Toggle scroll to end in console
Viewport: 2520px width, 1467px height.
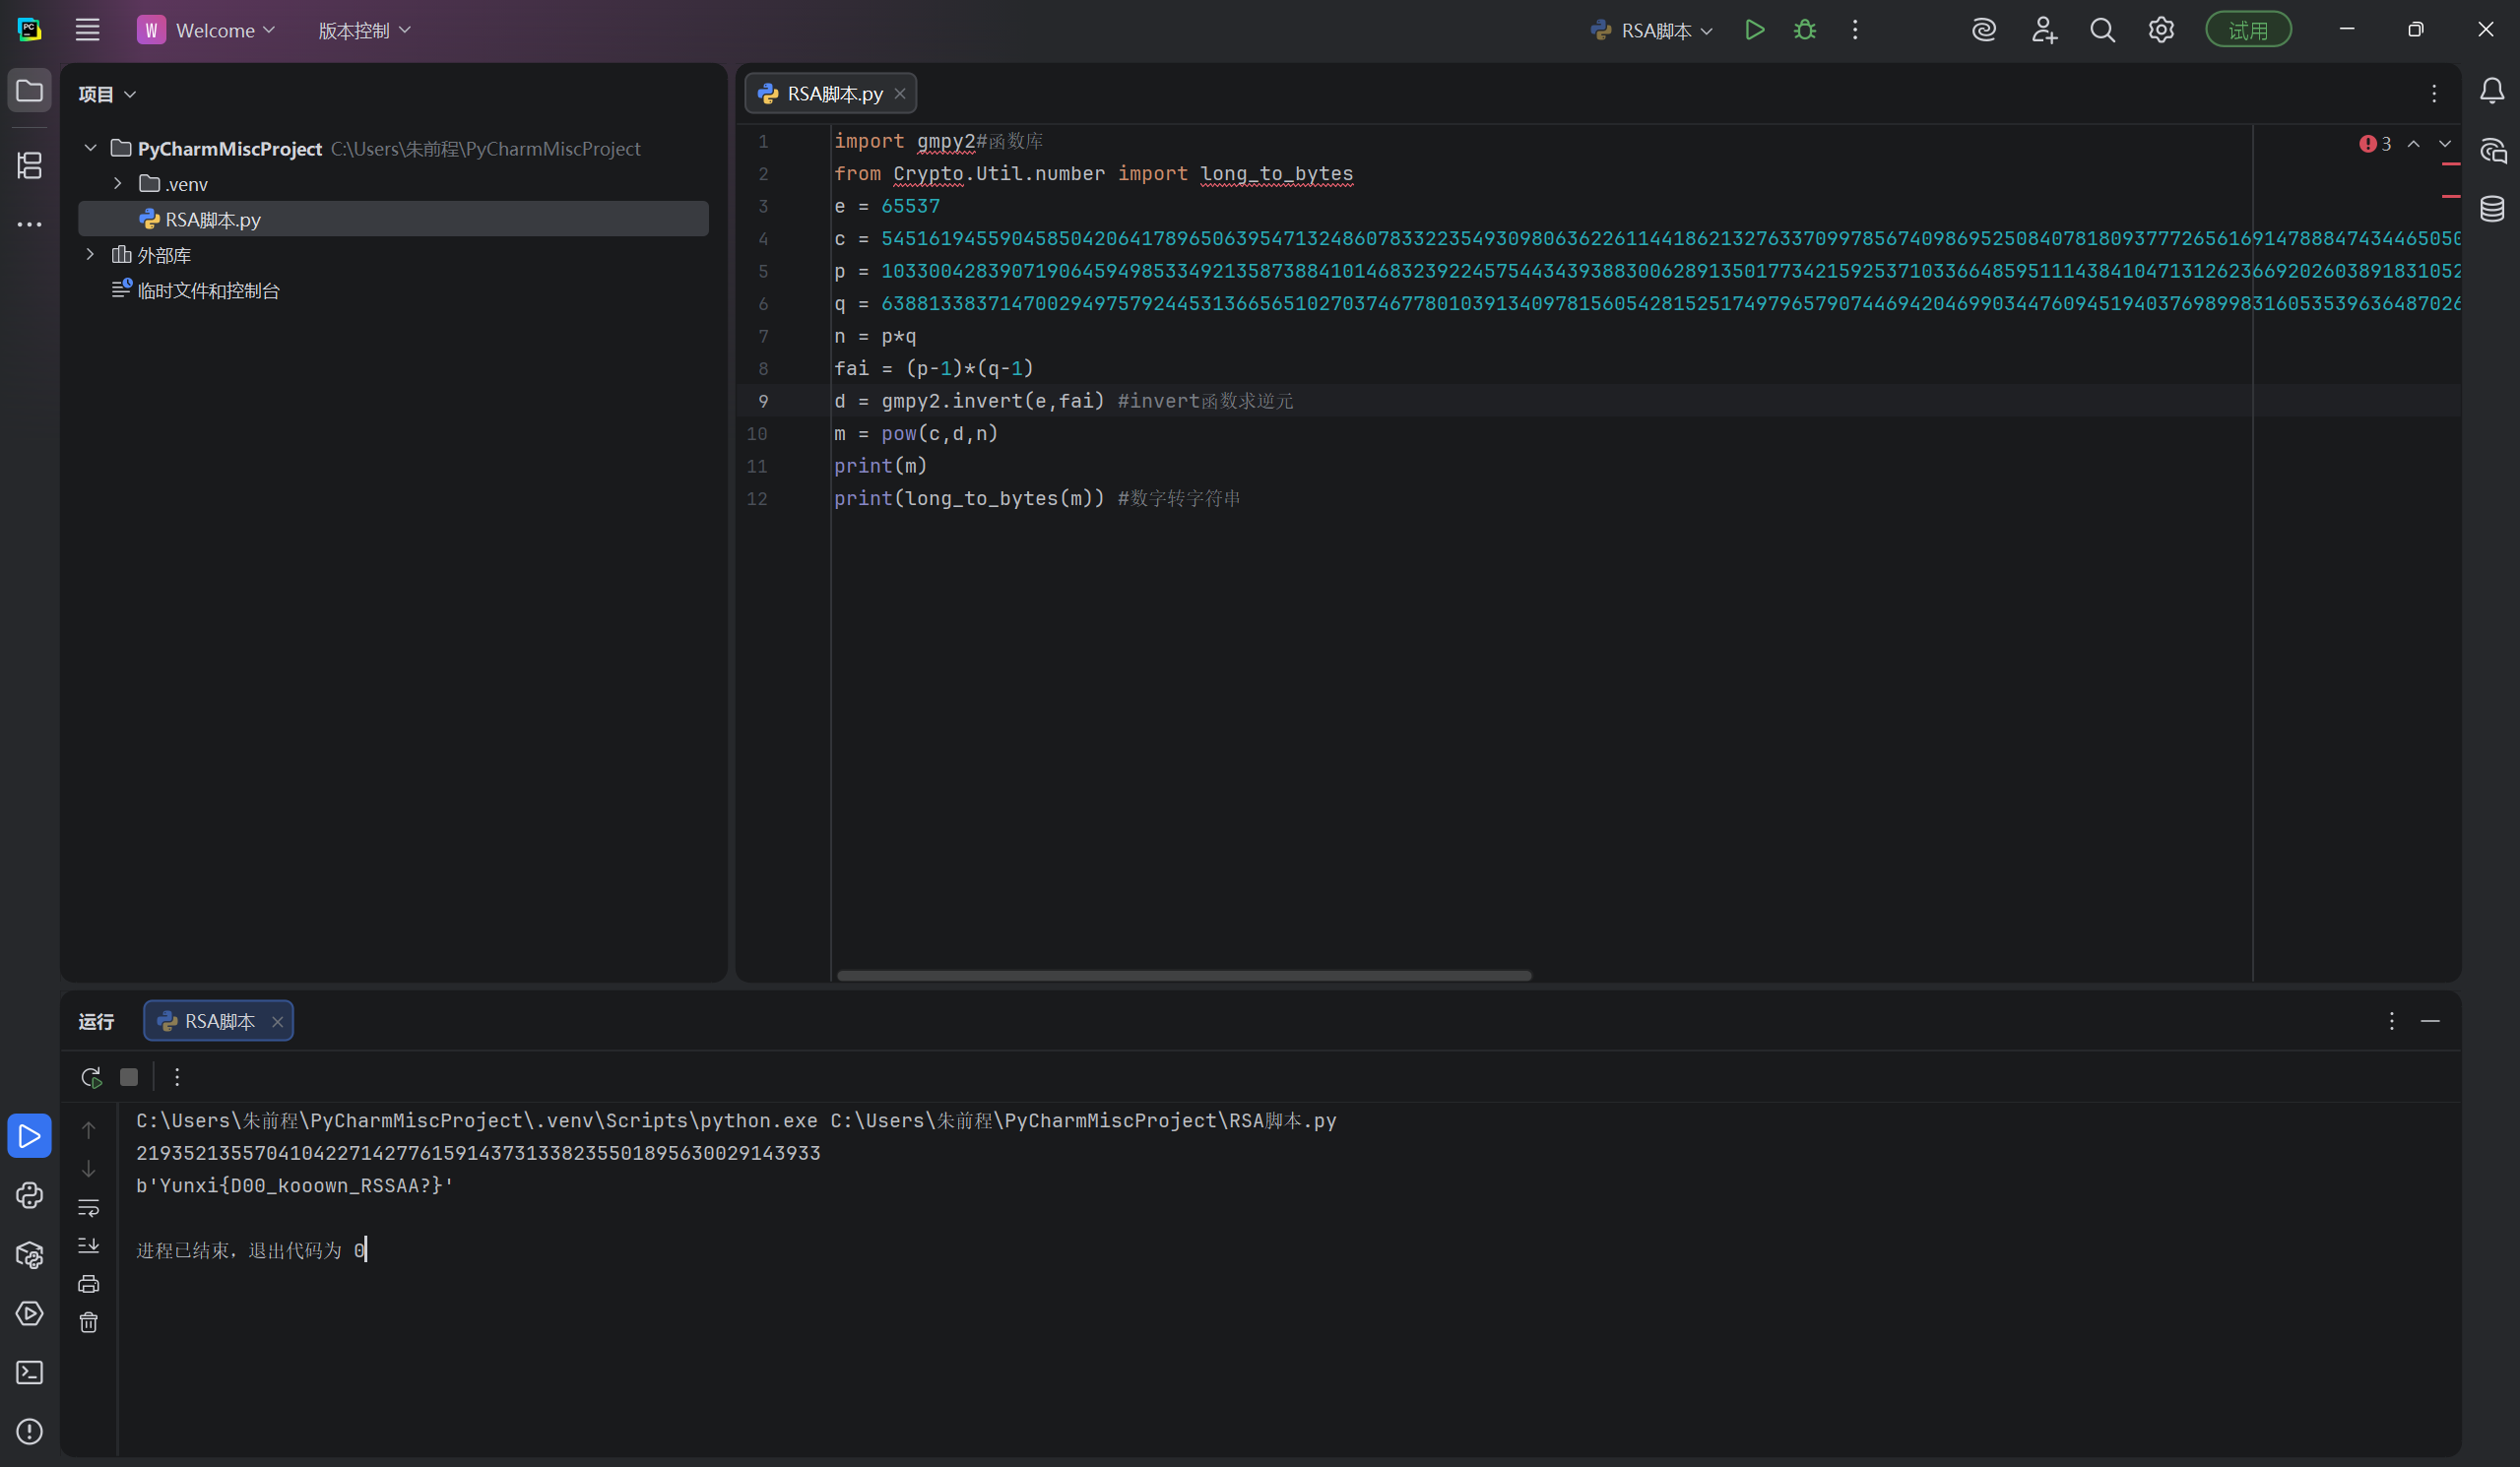(88, 1245)
